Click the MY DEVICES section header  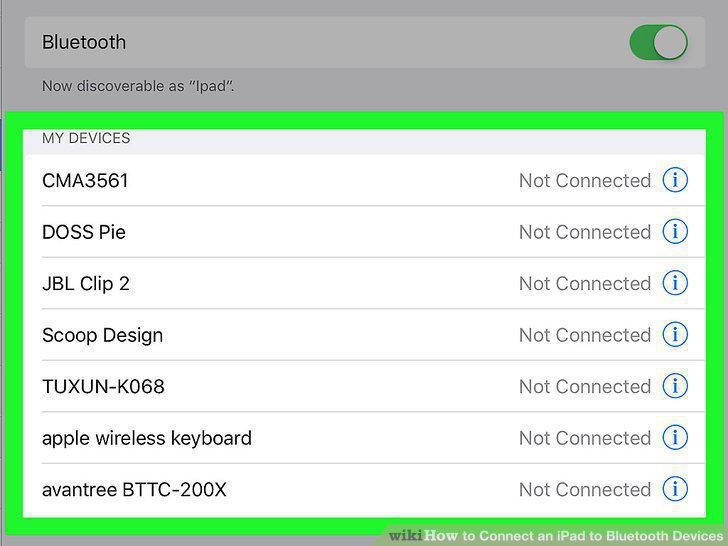(x=86, y=138)
